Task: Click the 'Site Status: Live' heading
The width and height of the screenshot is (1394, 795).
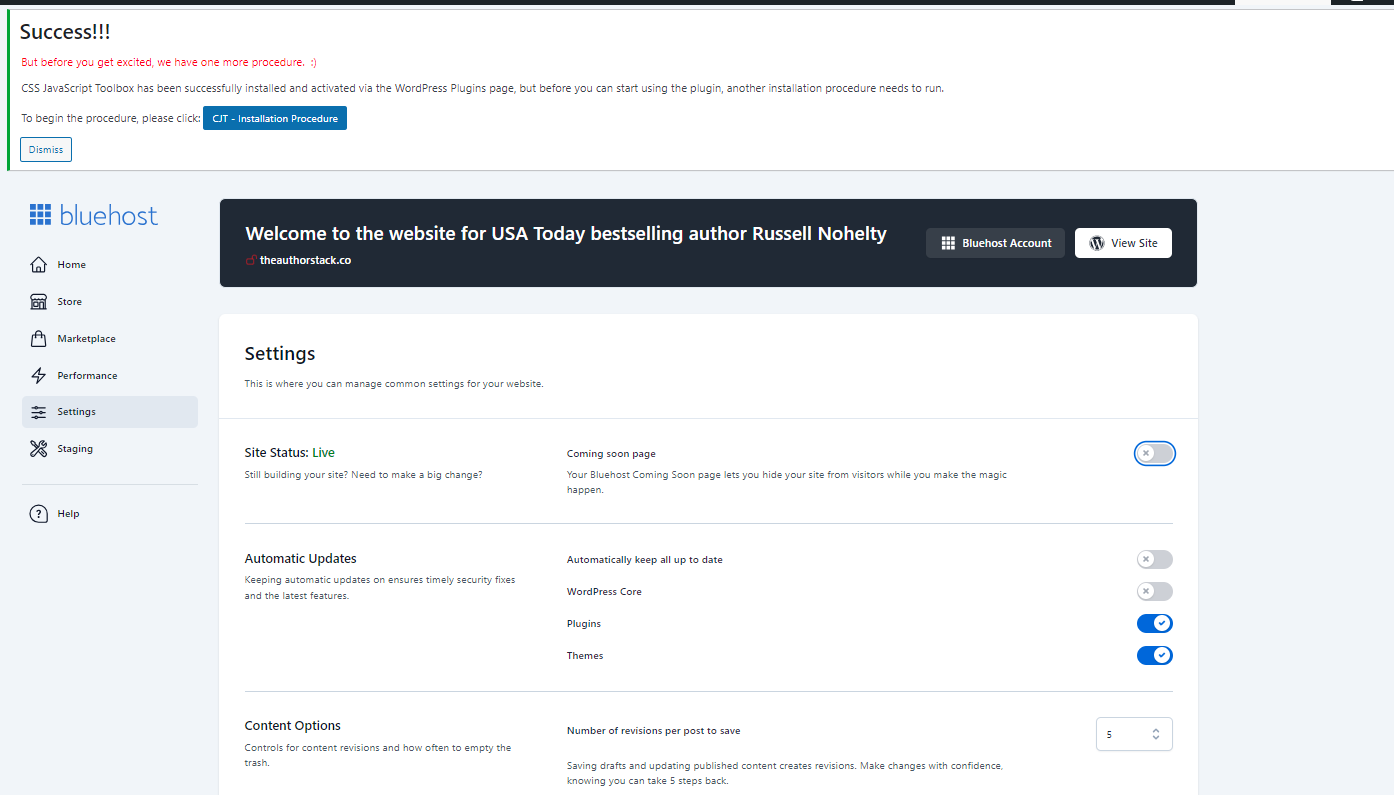Action: [x=290, y=453]
